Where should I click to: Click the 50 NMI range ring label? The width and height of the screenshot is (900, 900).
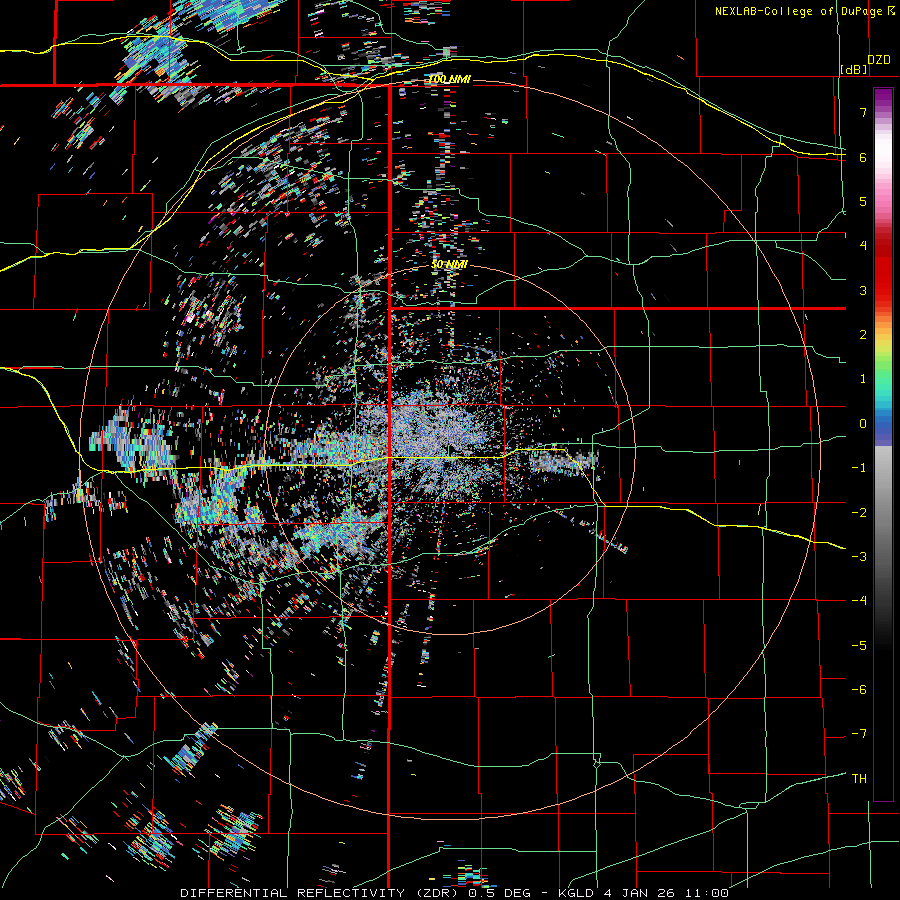pyautogui.click(x=449, y=265)
